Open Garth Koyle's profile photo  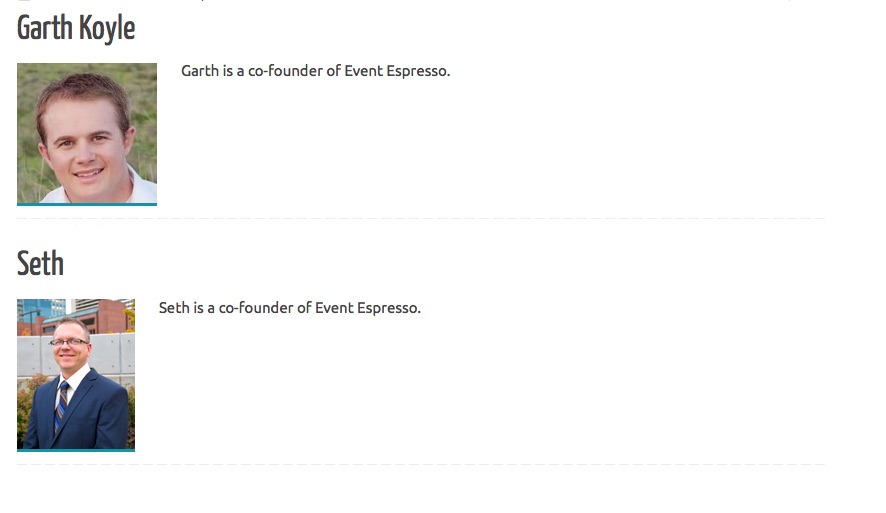point(86,133)
